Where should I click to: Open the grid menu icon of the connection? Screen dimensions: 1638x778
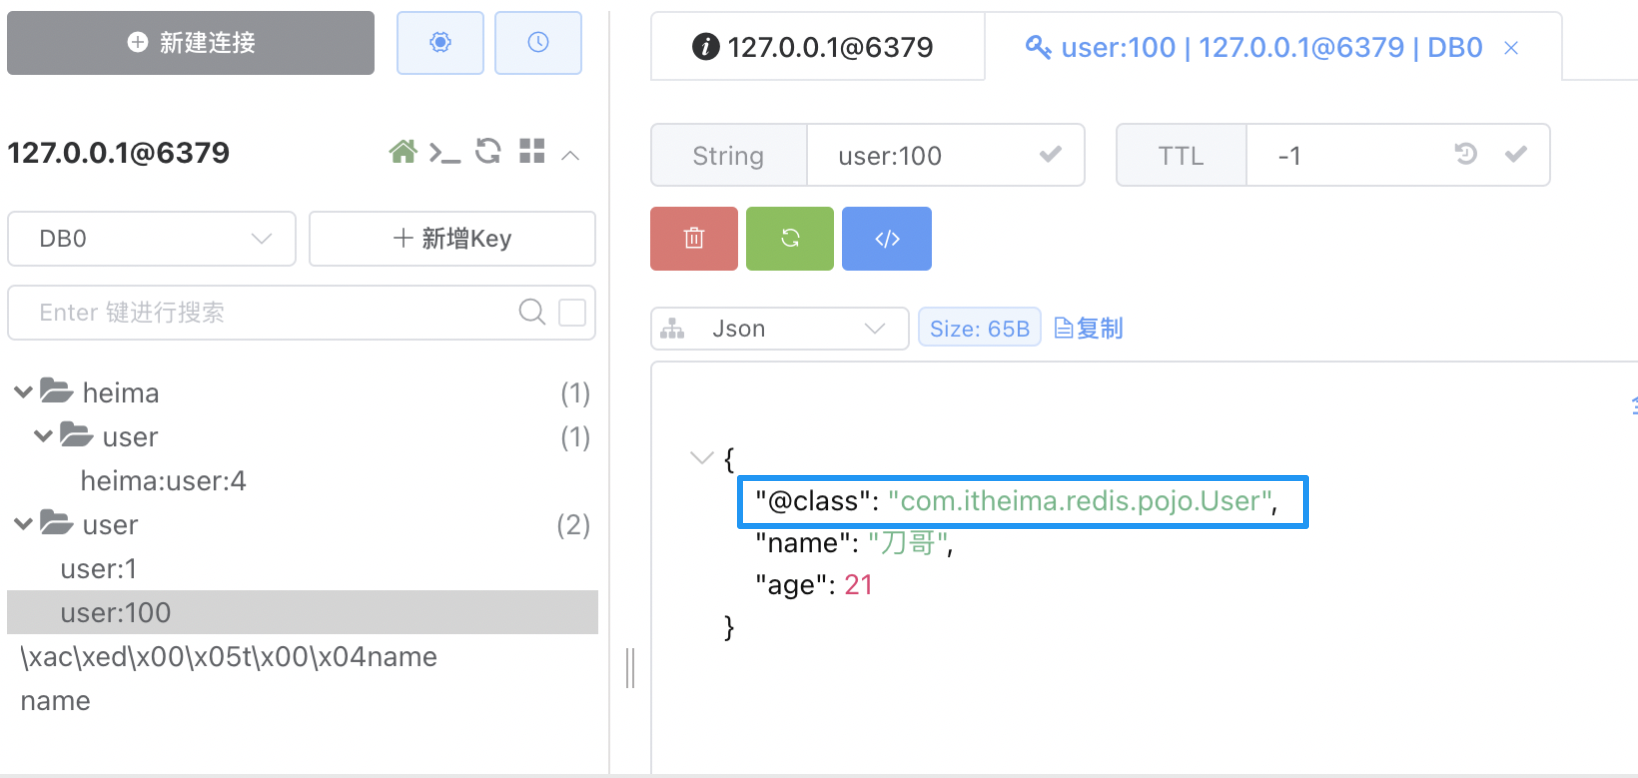532,152
